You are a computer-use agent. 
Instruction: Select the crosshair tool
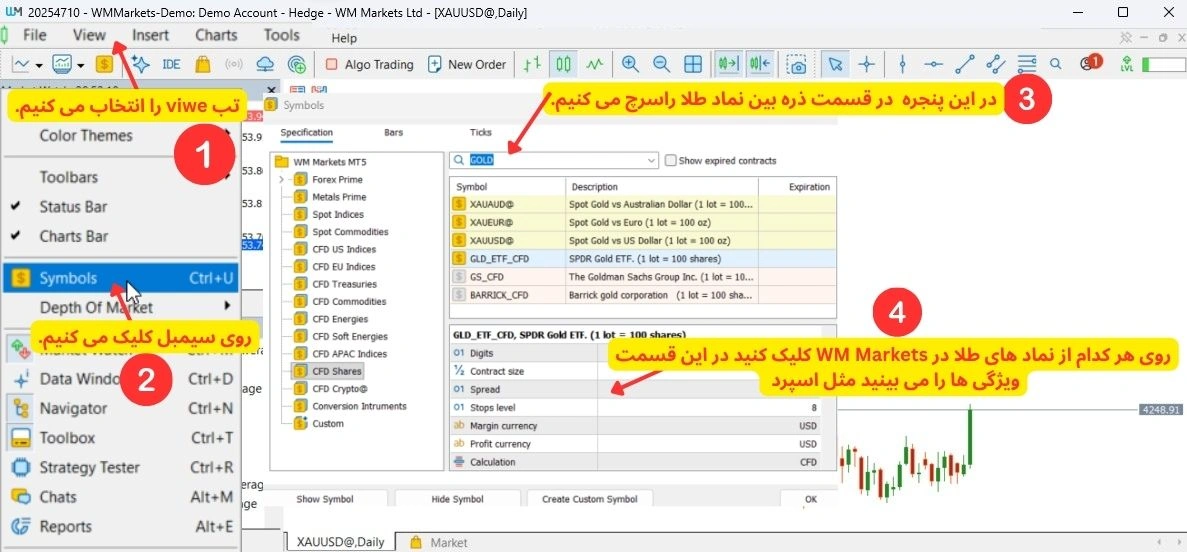pos(867,64)
